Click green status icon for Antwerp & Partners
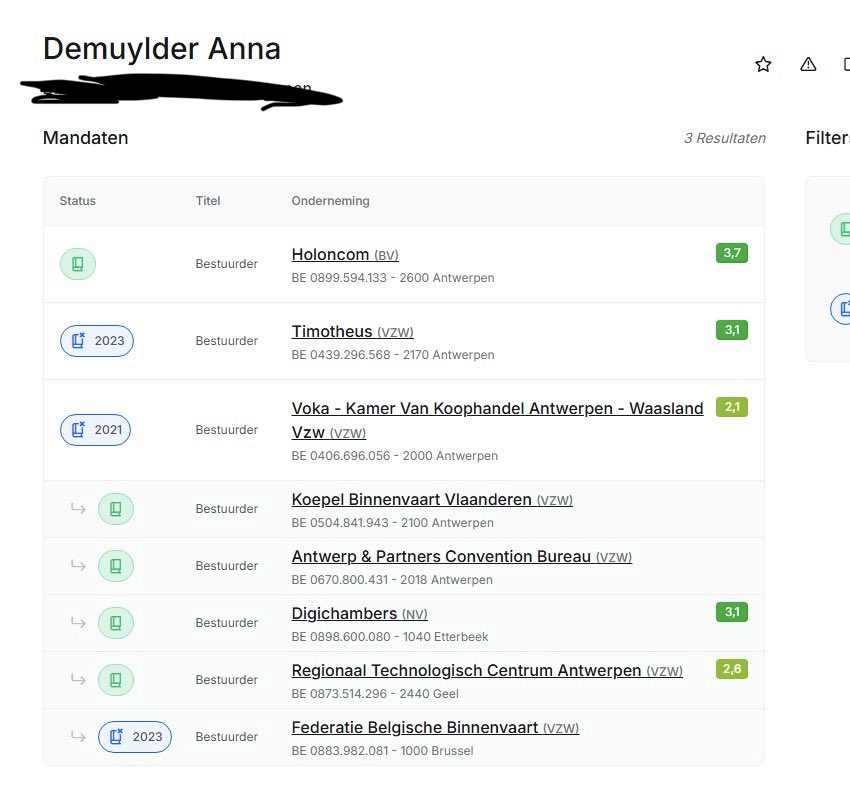The height and width of the screenshot is (788, 850). 115,566
